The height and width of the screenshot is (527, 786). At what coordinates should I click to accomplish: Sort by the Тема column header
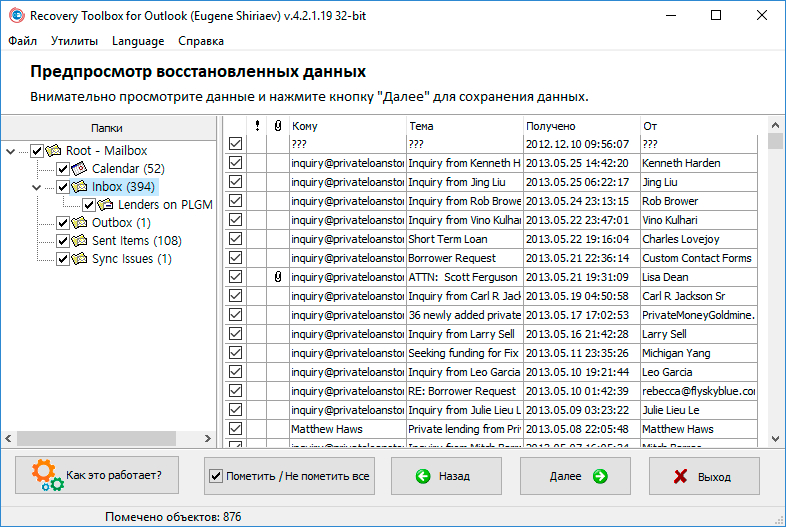(464, 126)
